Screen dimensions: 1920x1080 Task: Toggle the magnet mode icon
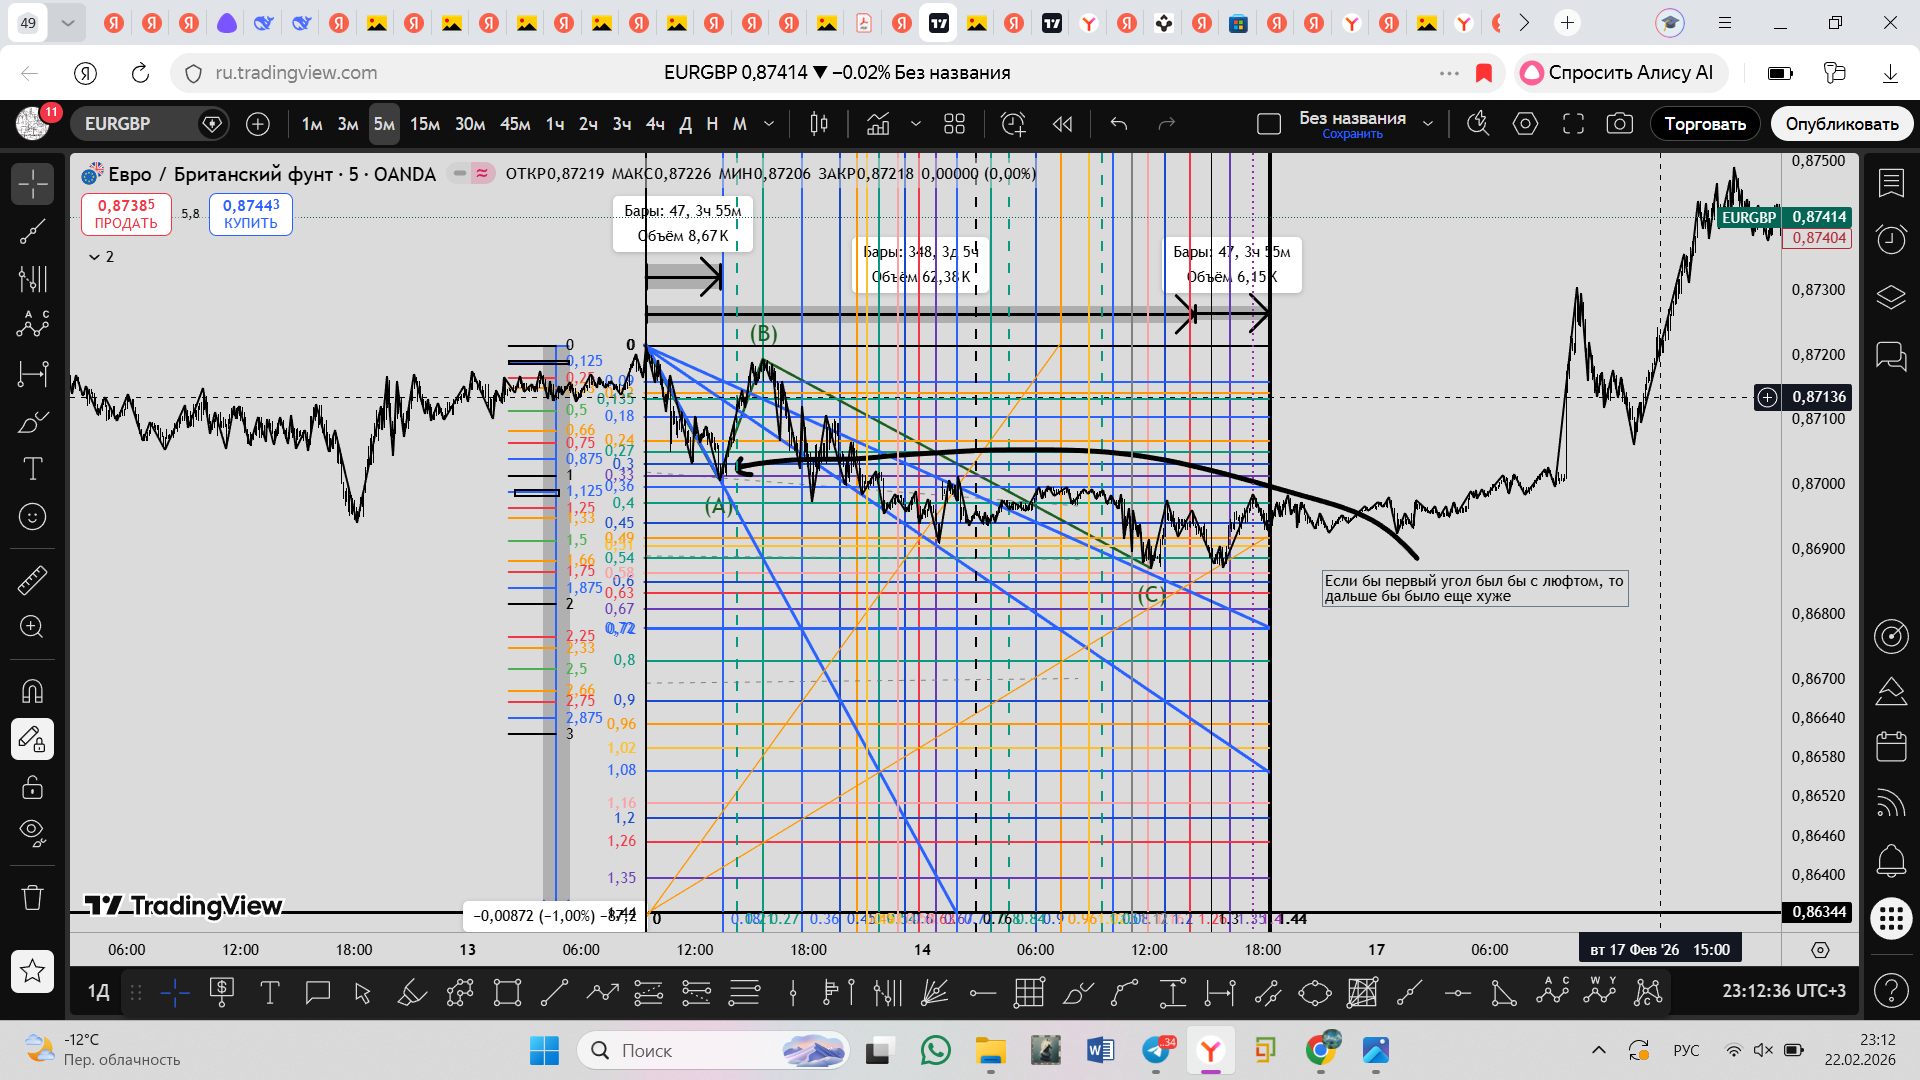pos(32,691)
